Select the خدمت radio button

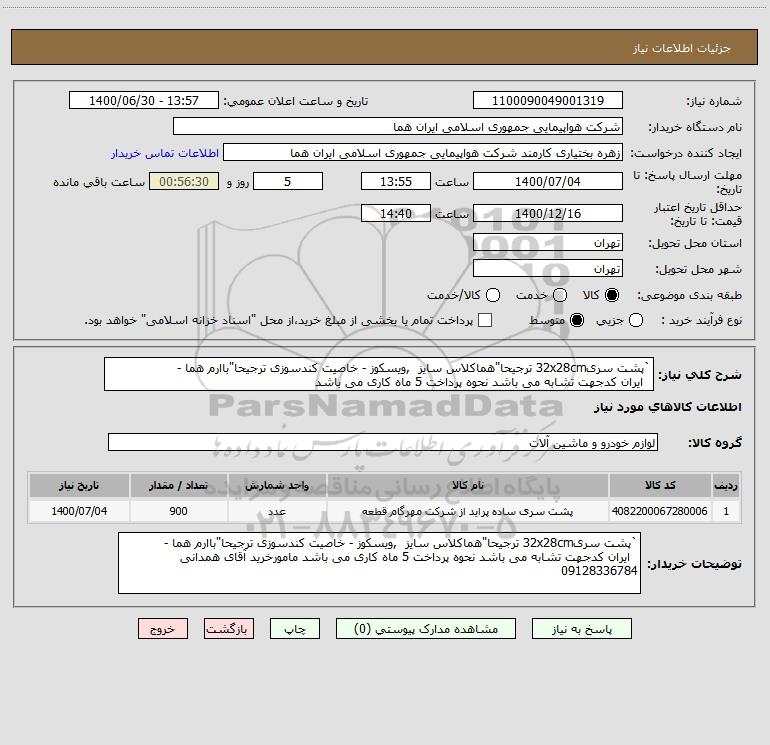[x=560, y=295]
